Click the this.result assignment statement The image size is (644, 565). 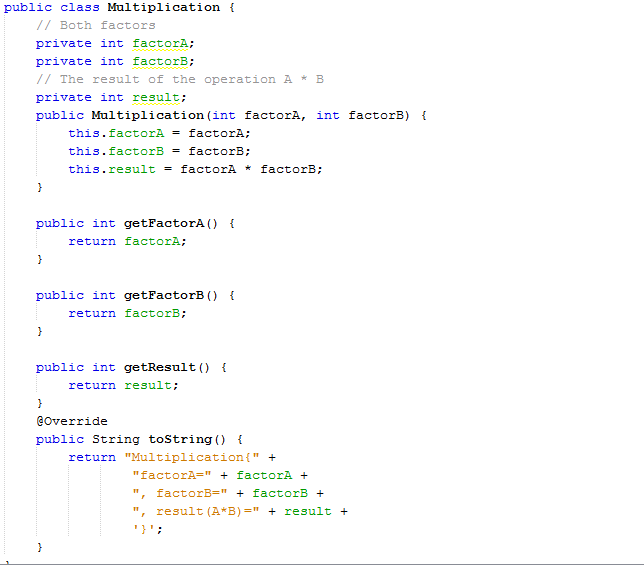pos(195,169)
